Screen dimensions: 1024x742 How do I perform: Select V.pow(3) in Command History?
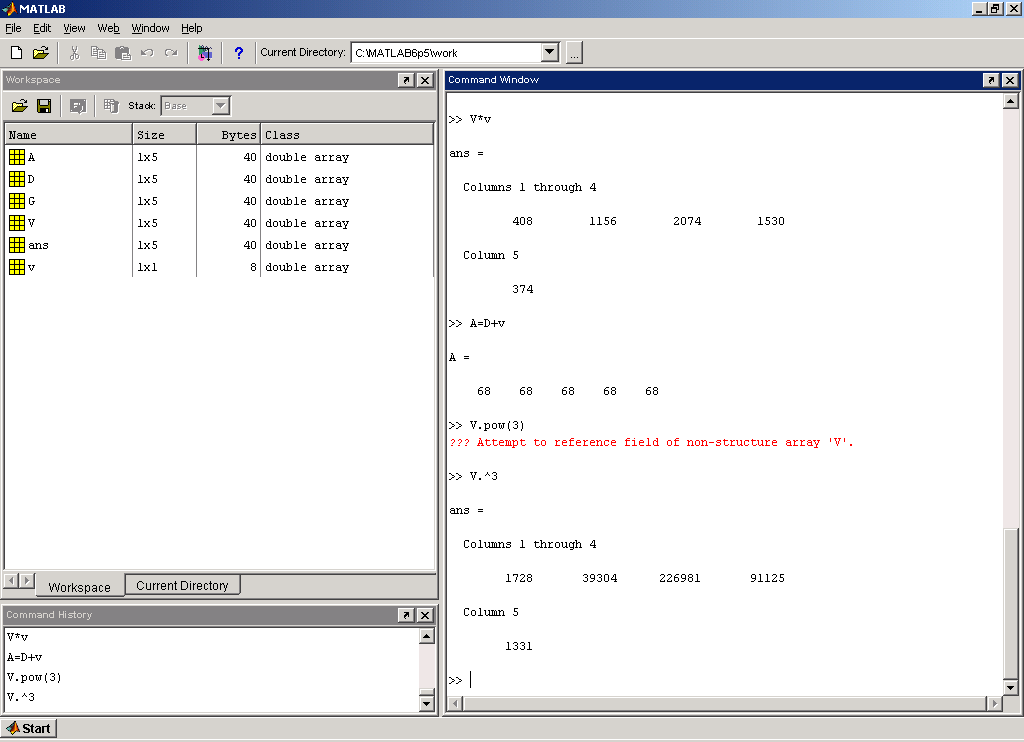(34, 677)
